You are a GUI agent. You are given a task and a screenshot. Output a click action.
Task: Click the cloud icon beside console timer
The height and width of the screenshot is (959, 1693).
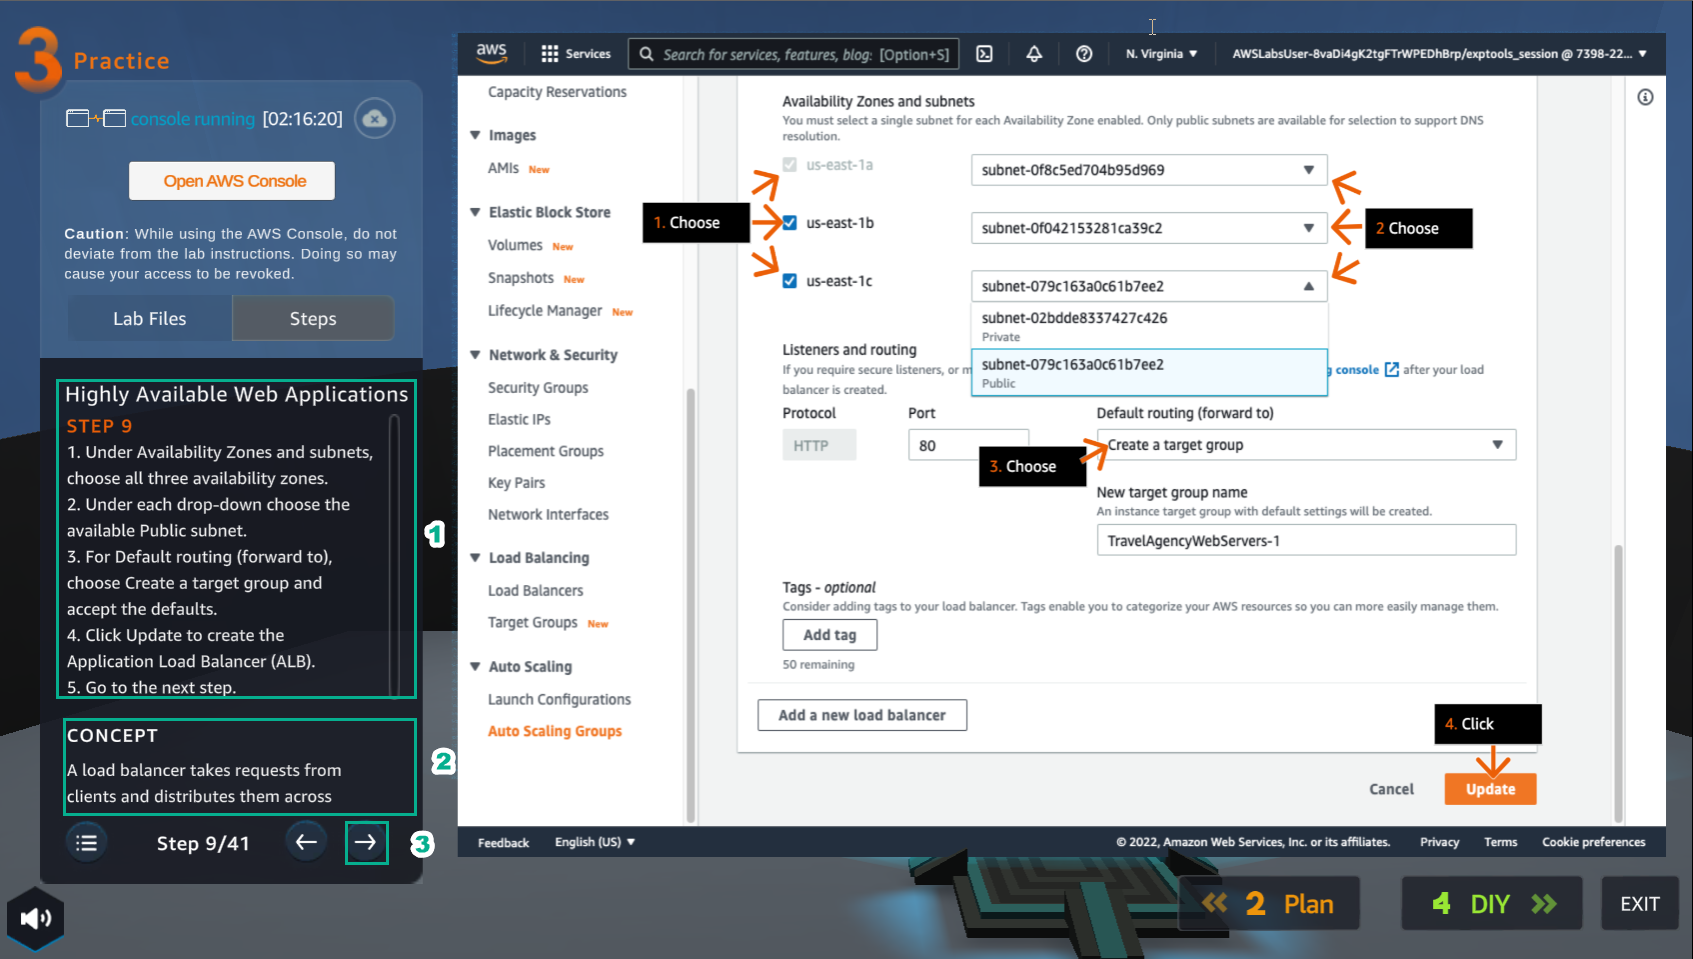[x=375, y=119]
